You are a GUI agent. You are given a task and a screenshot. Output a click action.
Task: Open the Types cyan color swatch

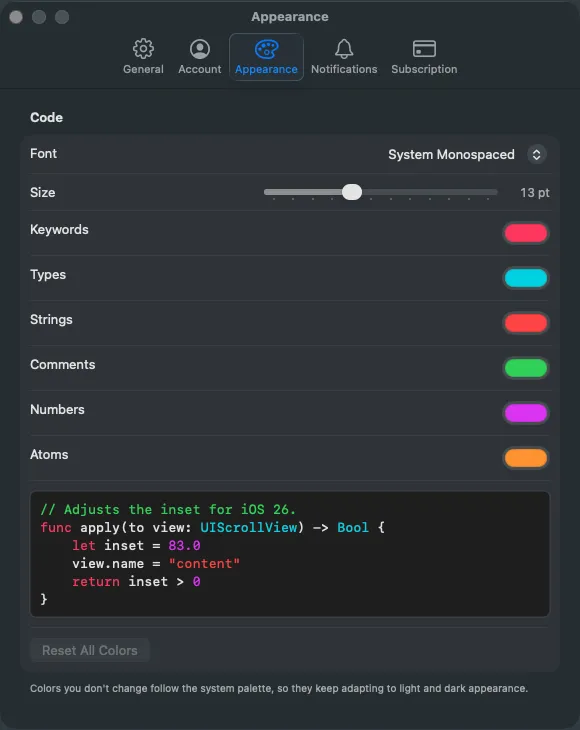[x=526, y=278]
